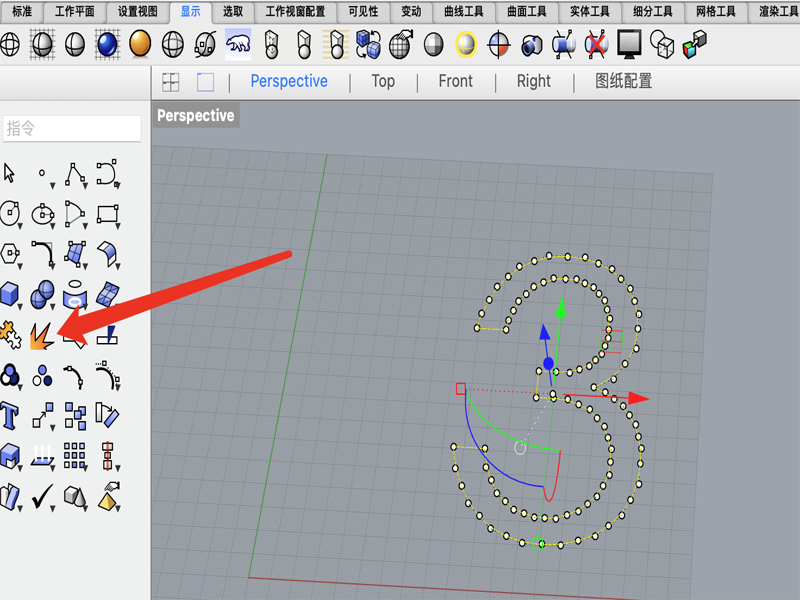Click the polar bear Arctic display icon
This screenshot has height=600, width=800.
point(238,44)
